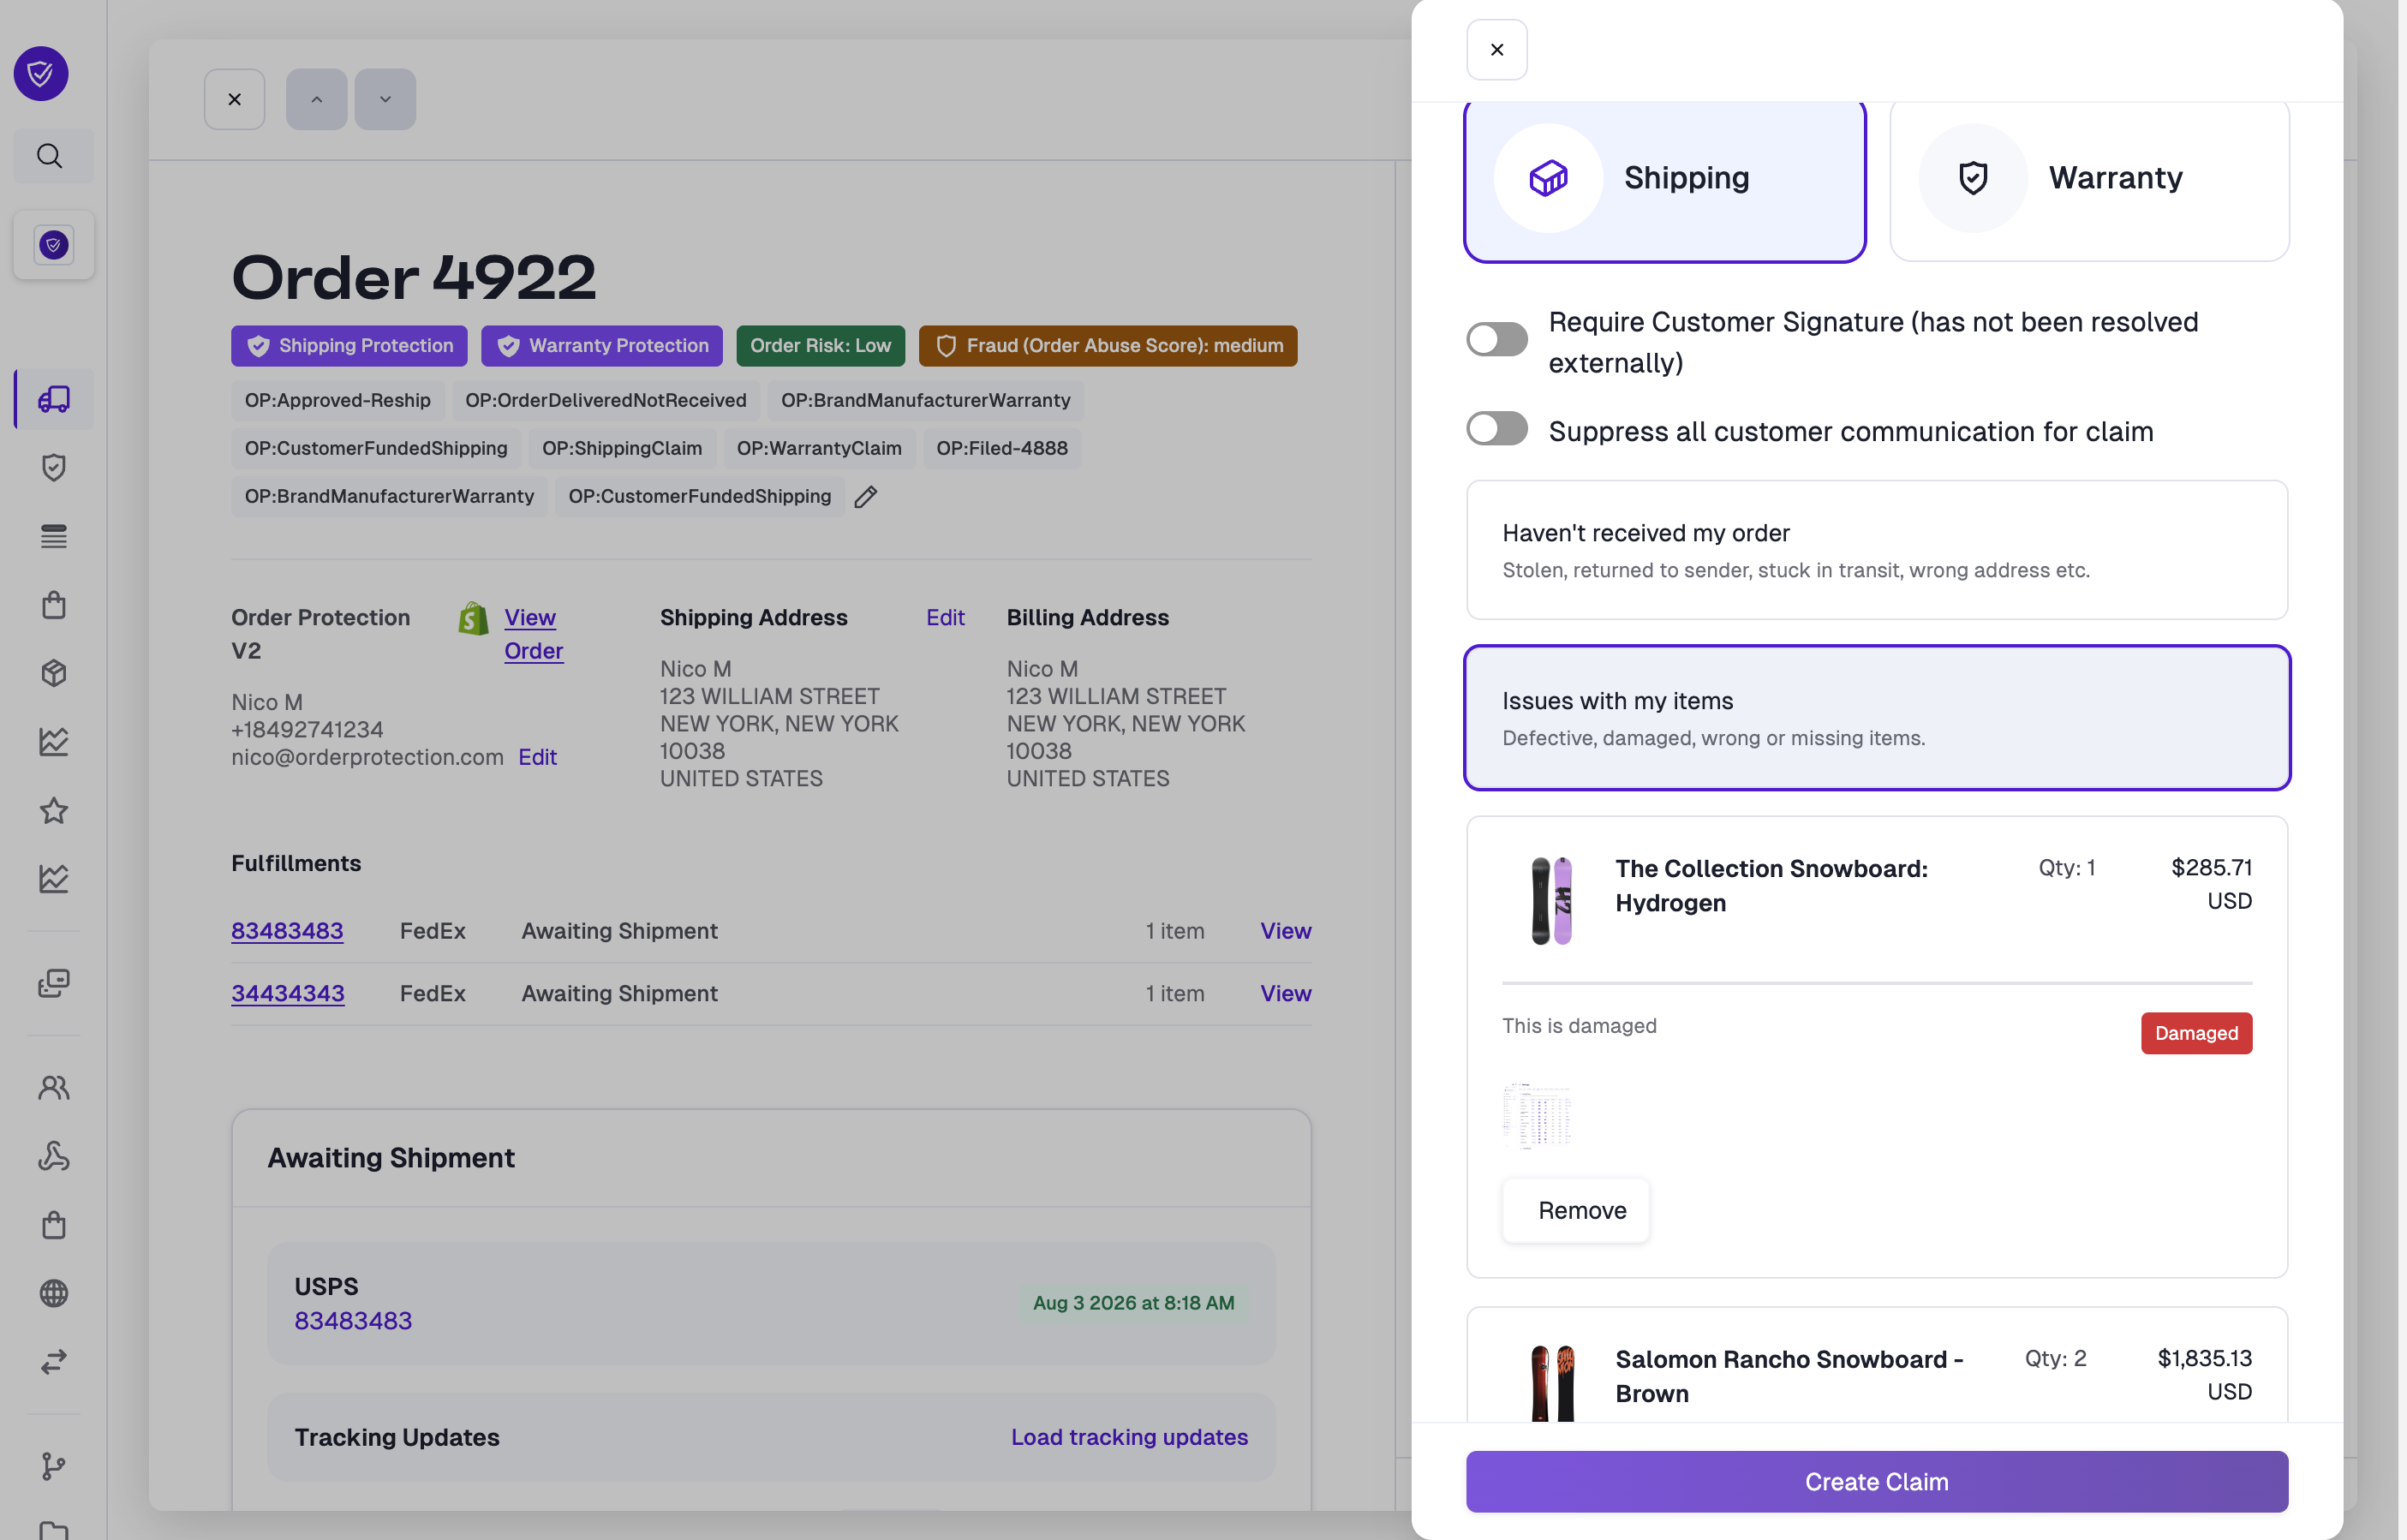Image resolution: width=2407 pixels, height=1540 pixels.
Task: Close the Order 4922 detail panel
Action: coord(235,99)
